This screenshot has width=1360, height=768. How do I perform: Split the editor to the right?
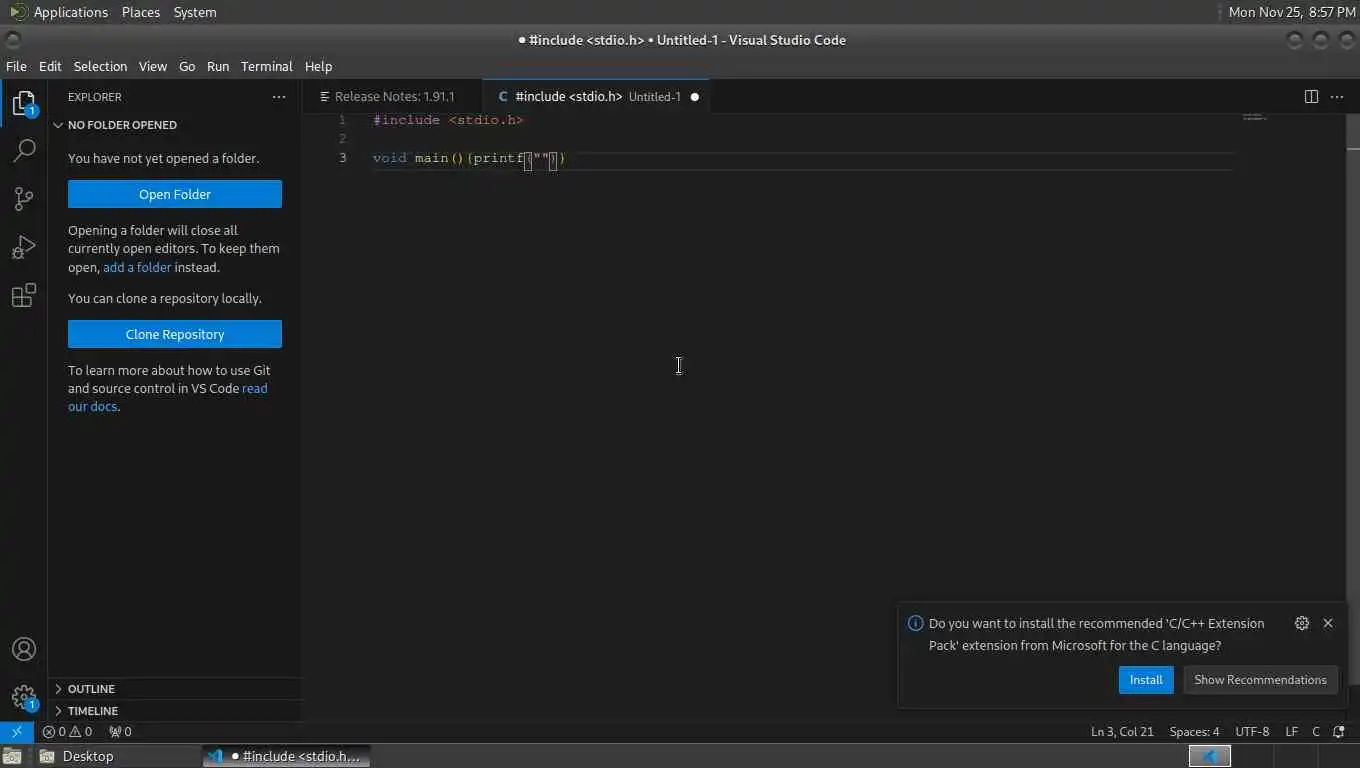point(1311,97)
